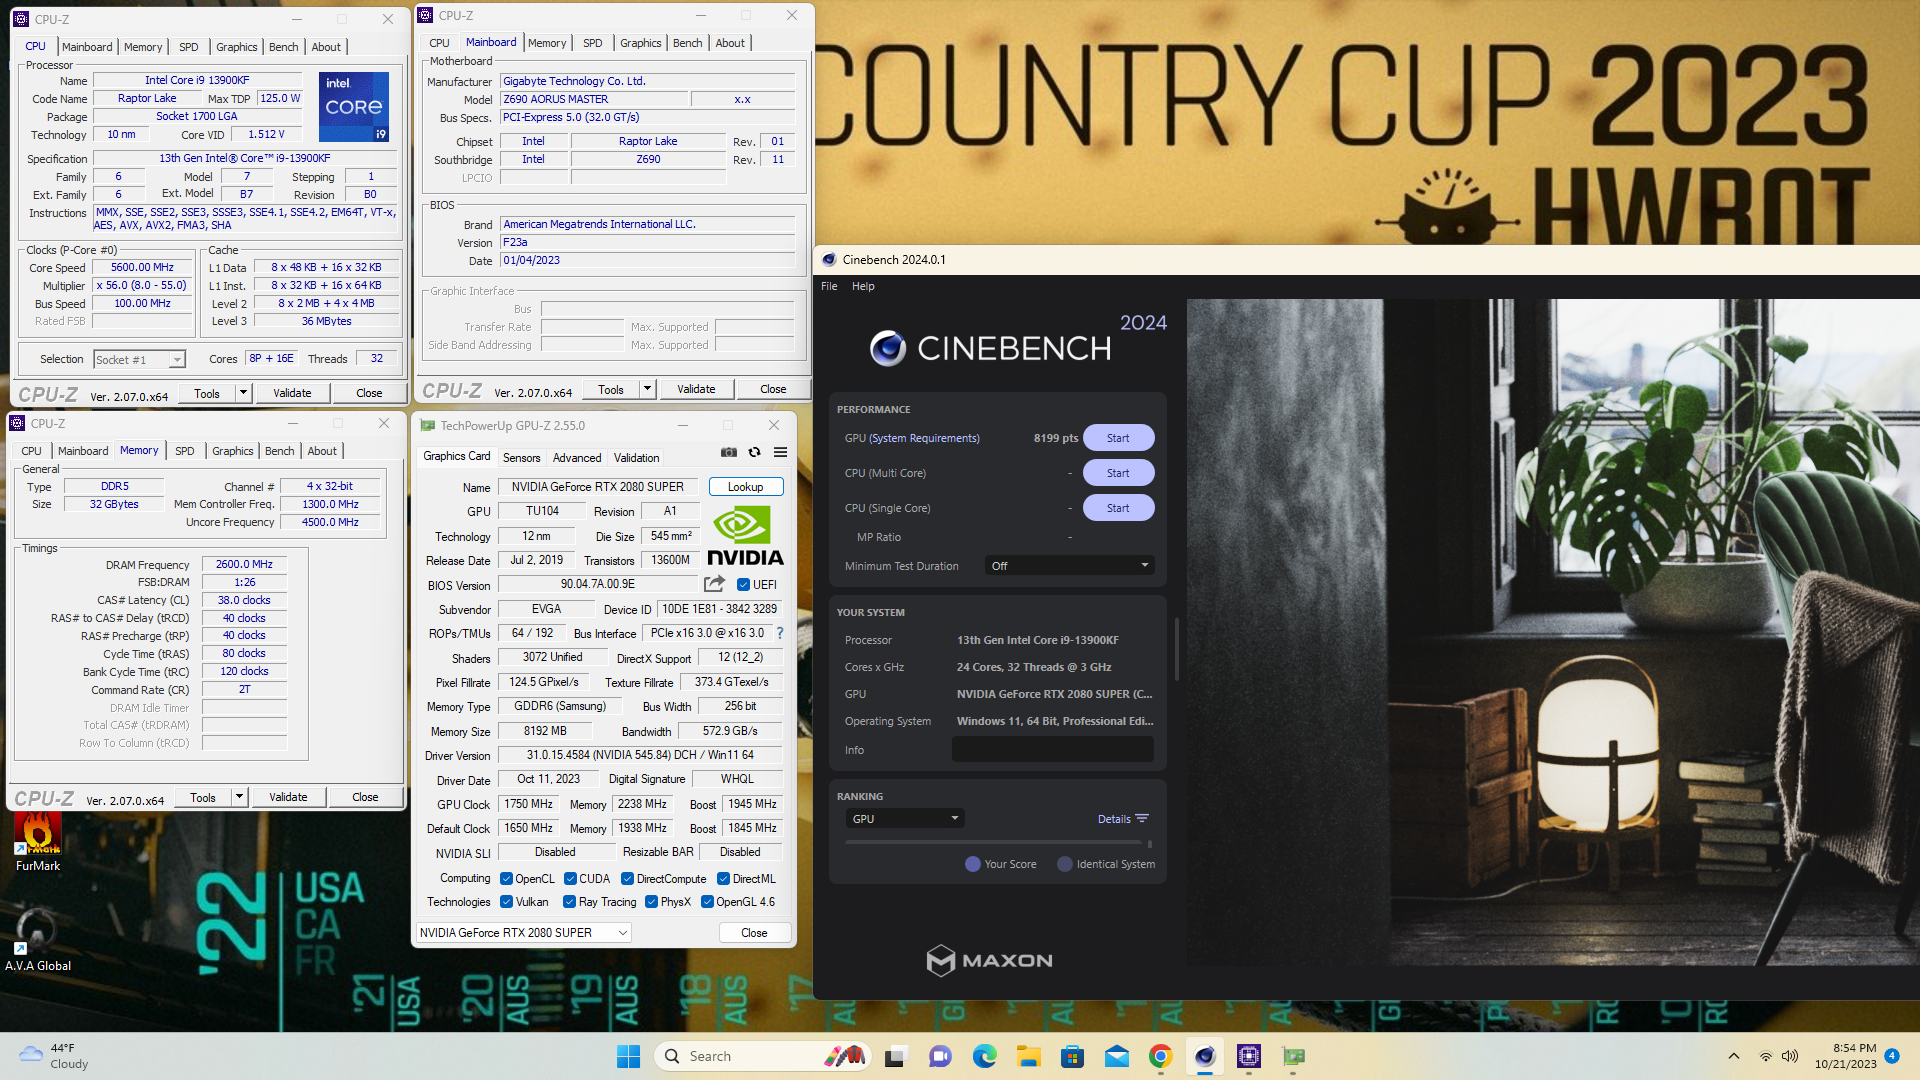Click the Info input field in Cinebench
Viewport: 1920px width, 1080px height.
pyautogui.click(x=1052, y=750)
